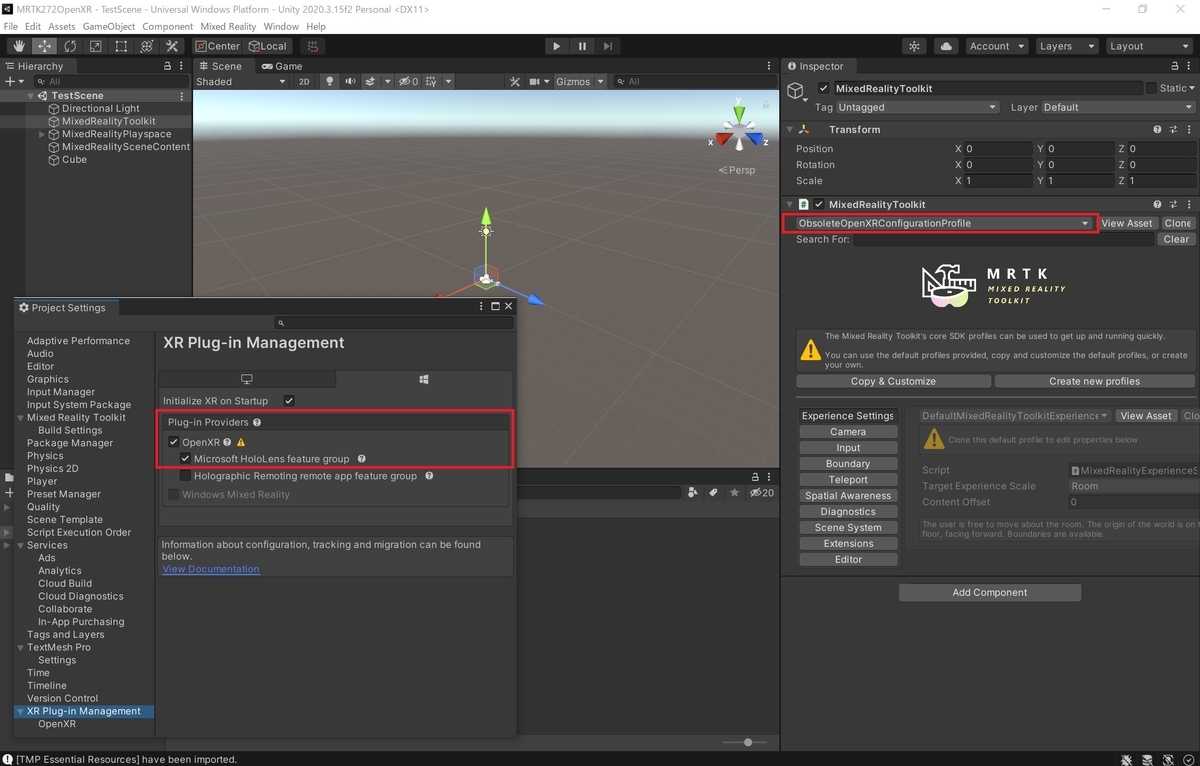
Task: Select the Scale tool
Action: click(x=95, y=46)
